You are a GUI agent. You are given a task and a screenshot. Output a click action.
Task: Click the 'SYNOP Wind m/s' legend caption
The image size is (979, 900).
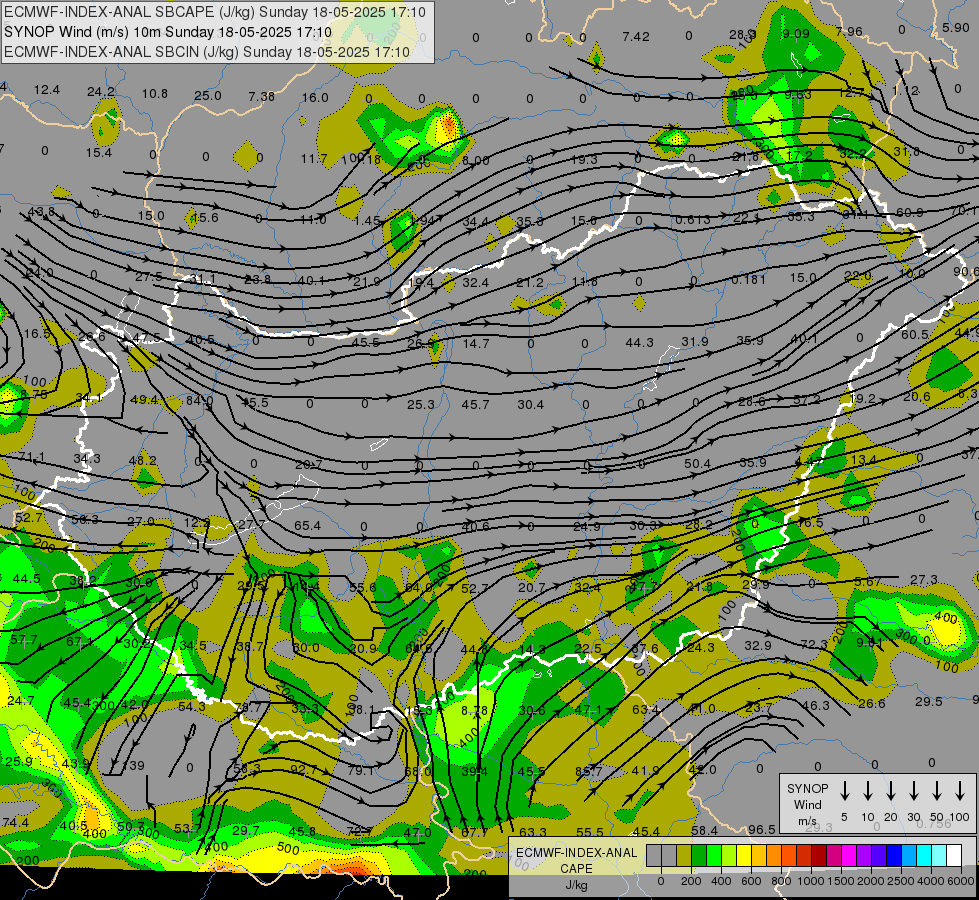pyautogui.click(x=807, y=804)
